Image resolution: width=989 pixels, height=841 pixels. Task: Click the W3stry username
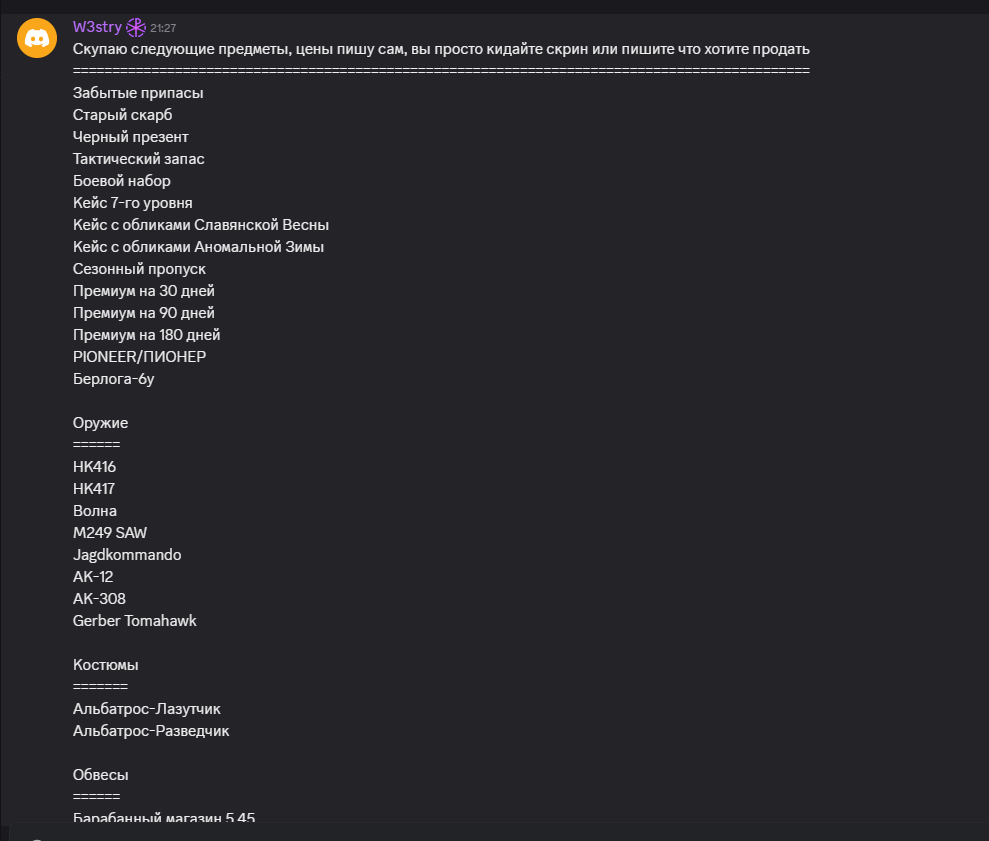[x=97, y=27]
